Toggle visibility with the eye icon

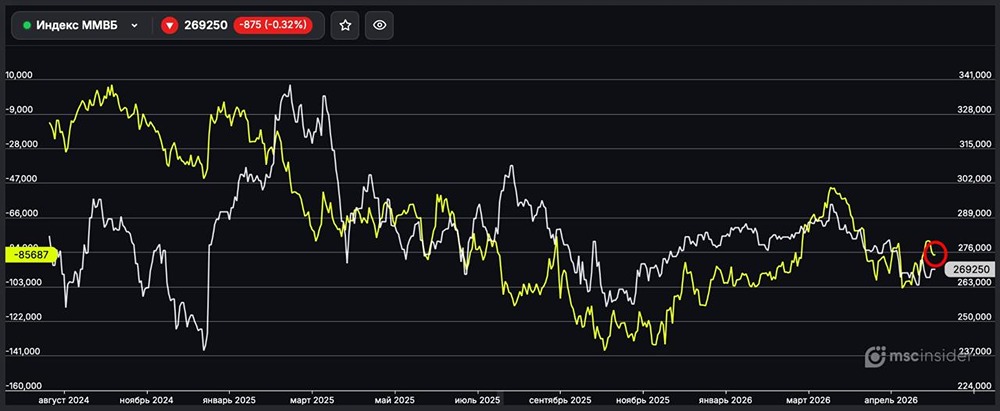pos(379,26)
